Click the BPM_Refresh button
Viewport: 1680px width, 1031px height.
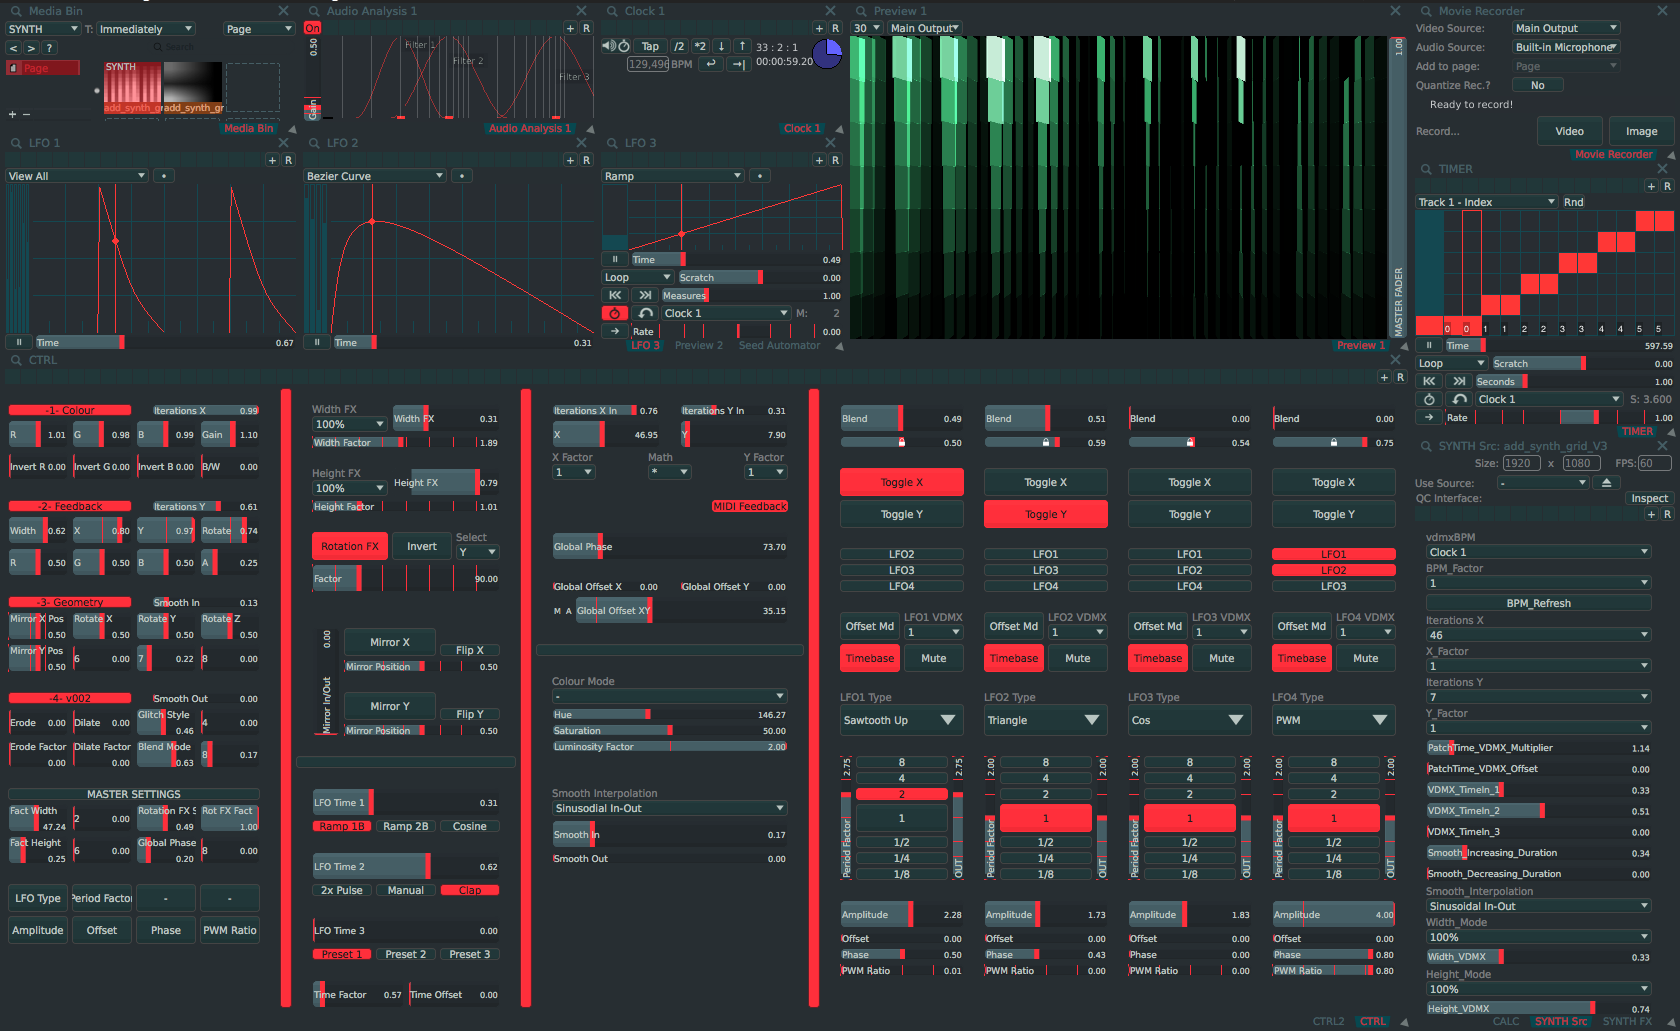click(x=1538, y=603)
